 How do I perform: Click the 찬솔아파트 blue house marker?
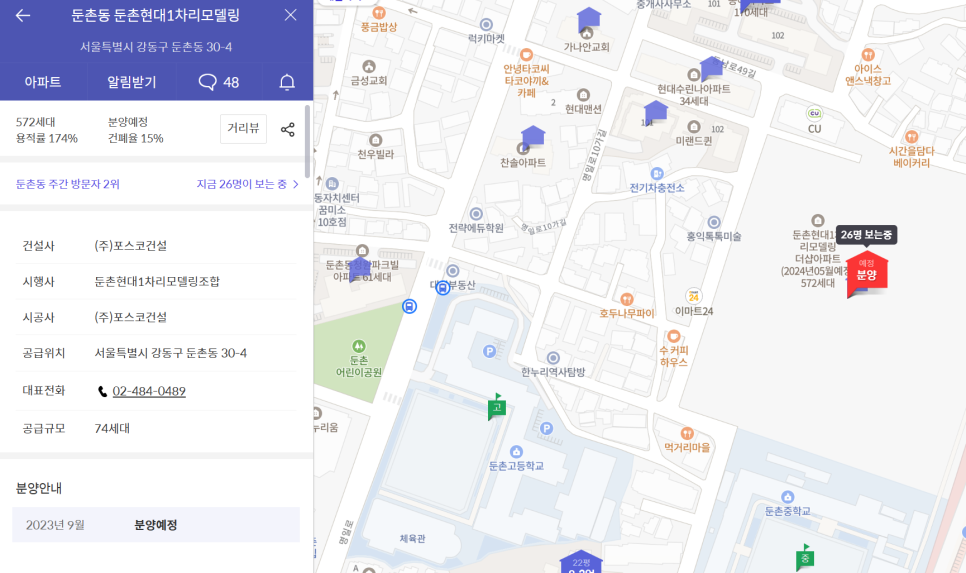[x=533, y=136]
